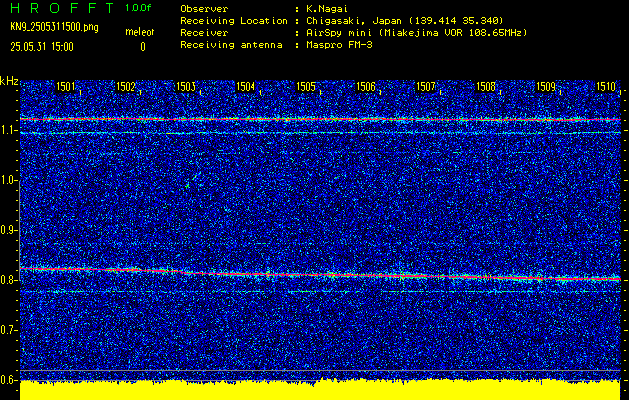629x400 pixels.
Task: Click the kHz axis unit label
Action: click(9, 81)
